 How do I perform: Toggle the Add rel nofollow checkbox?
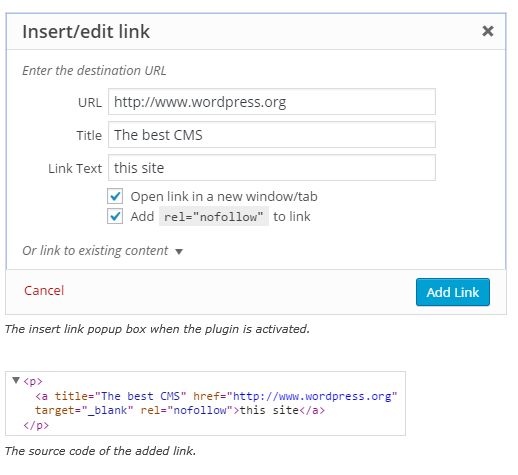pyautogui.click(x=115, y=216)
